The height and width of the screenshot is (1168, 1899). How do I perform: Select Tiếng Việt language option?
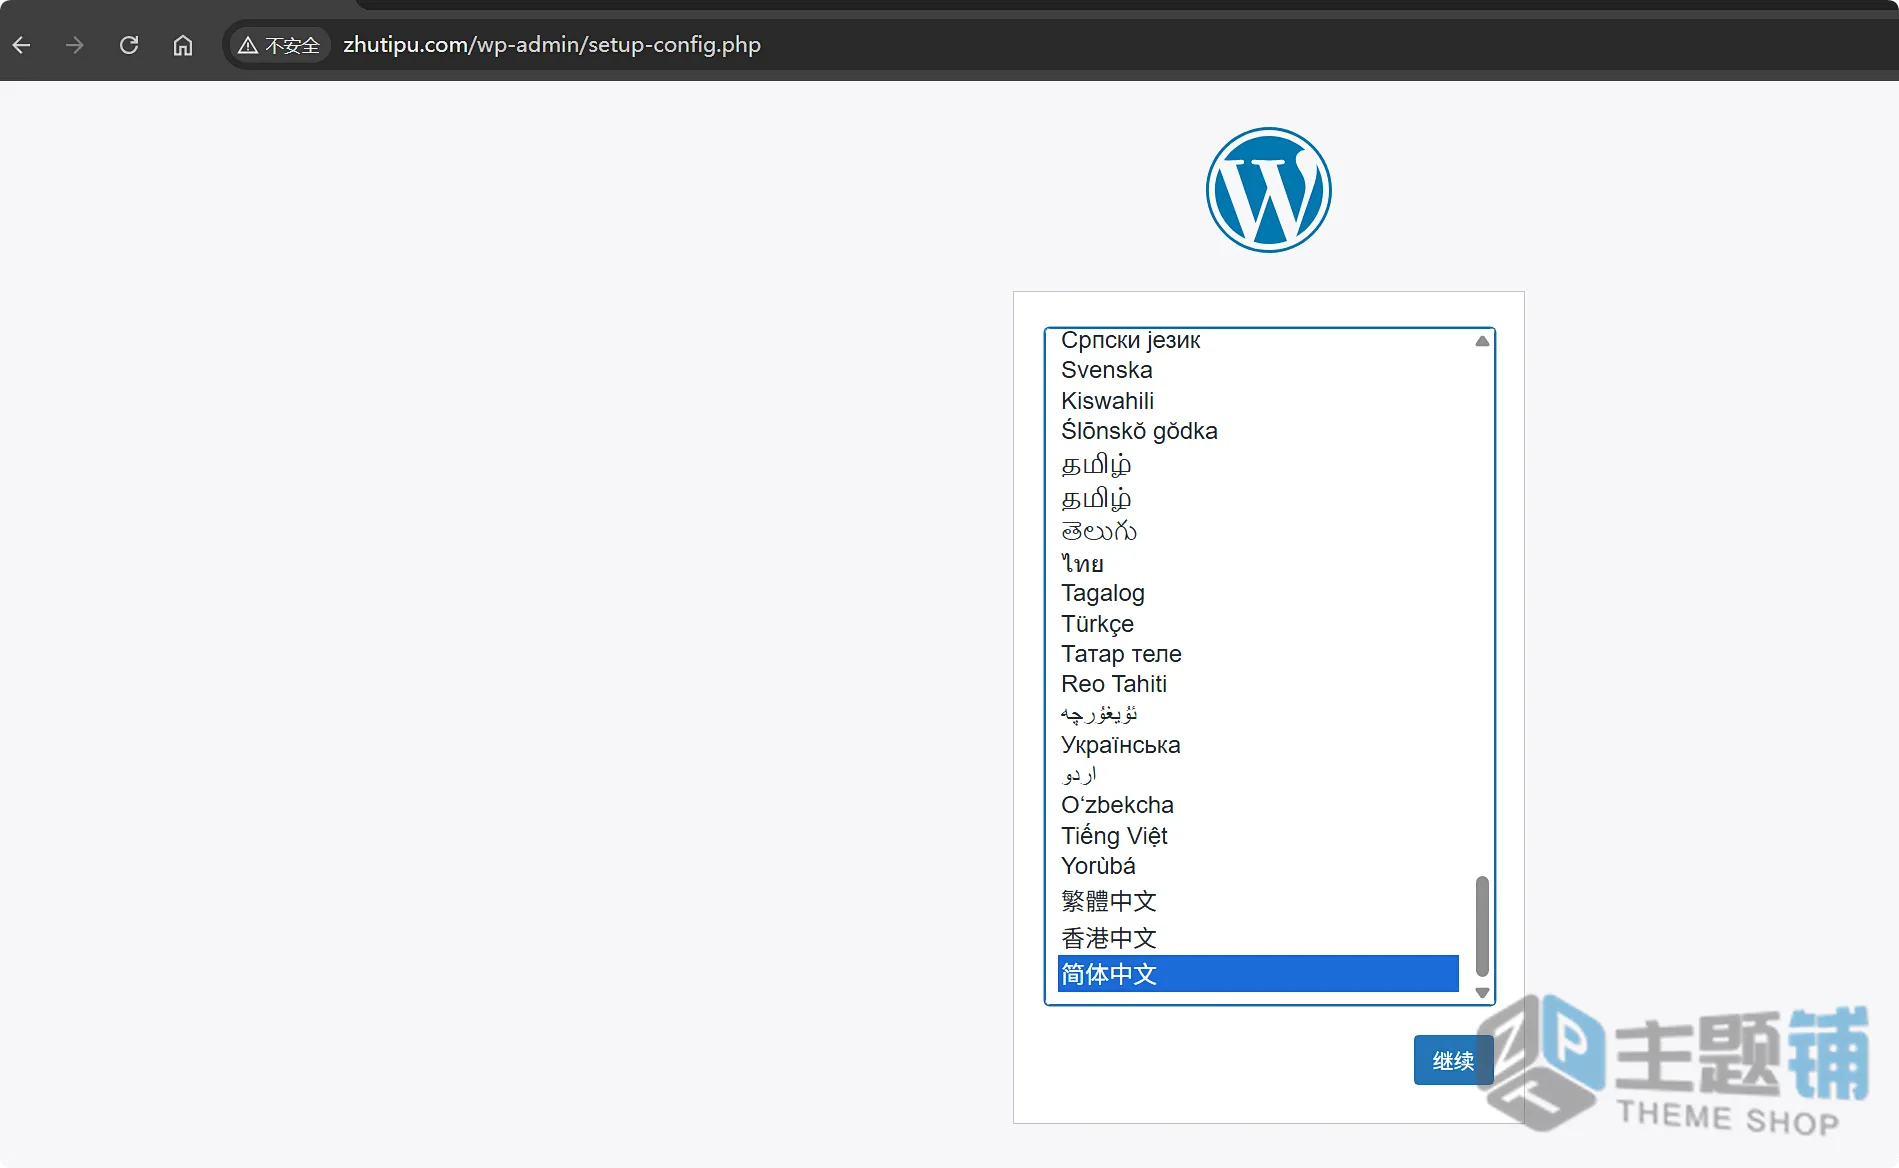[x=1258, y=836]
